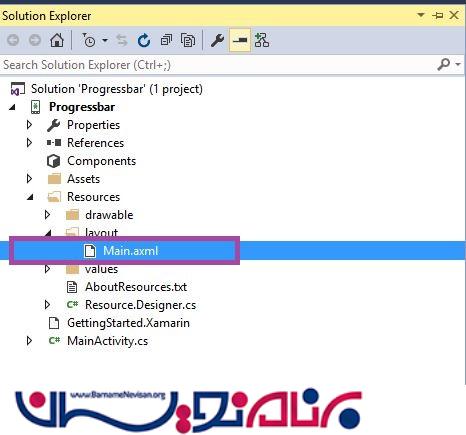
Task: Expand the References node
Action: (29, 143)
